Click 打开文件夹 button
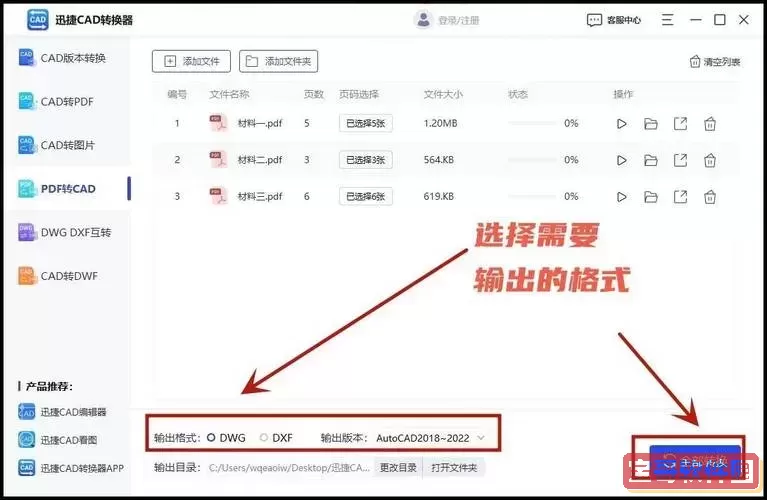The height and width of the screenshot is (500, 767). coord(454,468)
